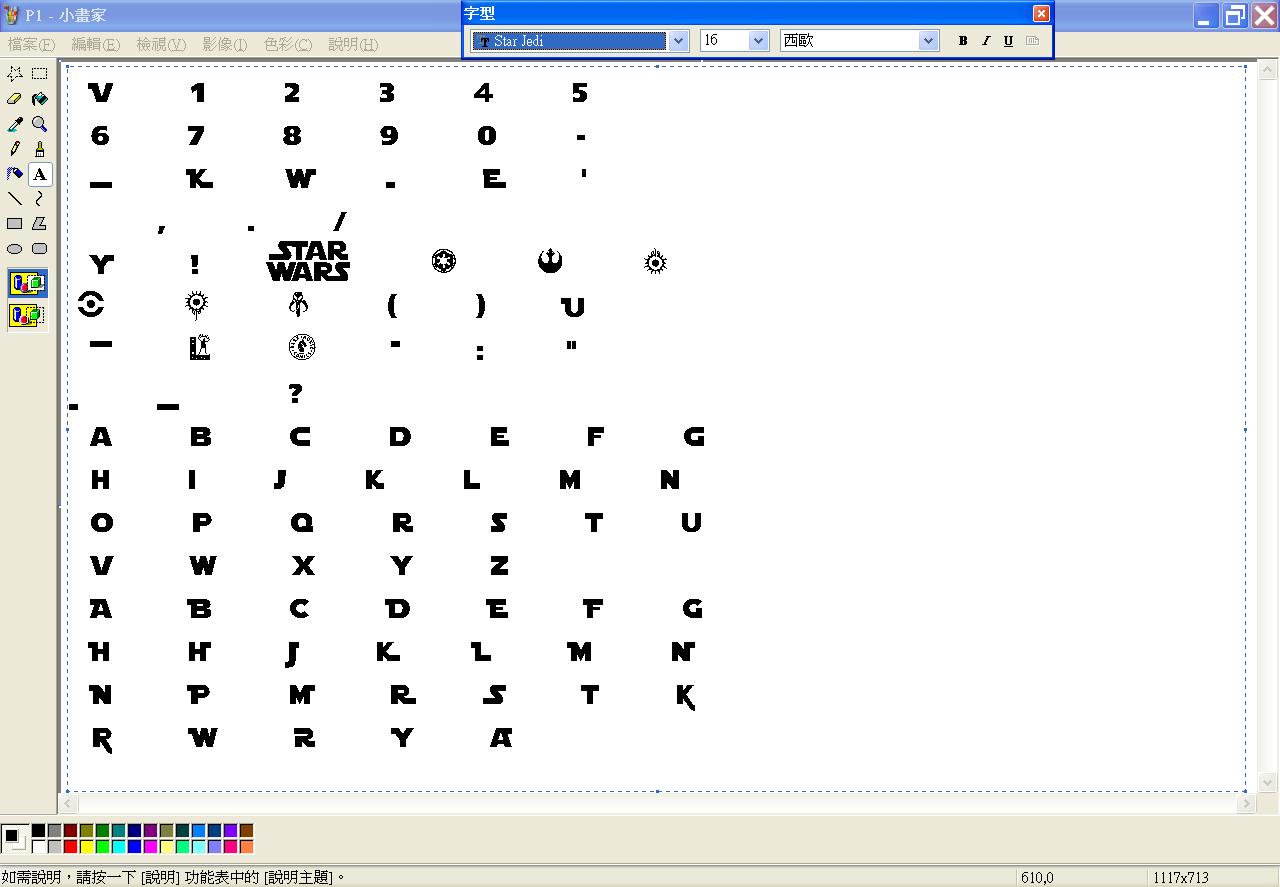The image size is (1280, 887).
Task: Toggle vertical text in font toolbar
Action: coord(1033,41)
